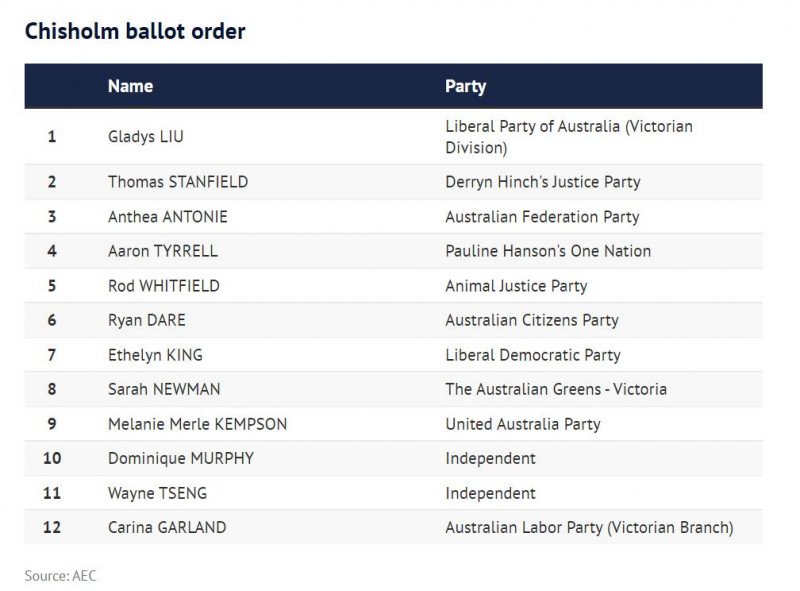Image resolution: width=800 pixels, height=591 pixels.
Task: Click Carina GARLAND name
Action: 167,527
